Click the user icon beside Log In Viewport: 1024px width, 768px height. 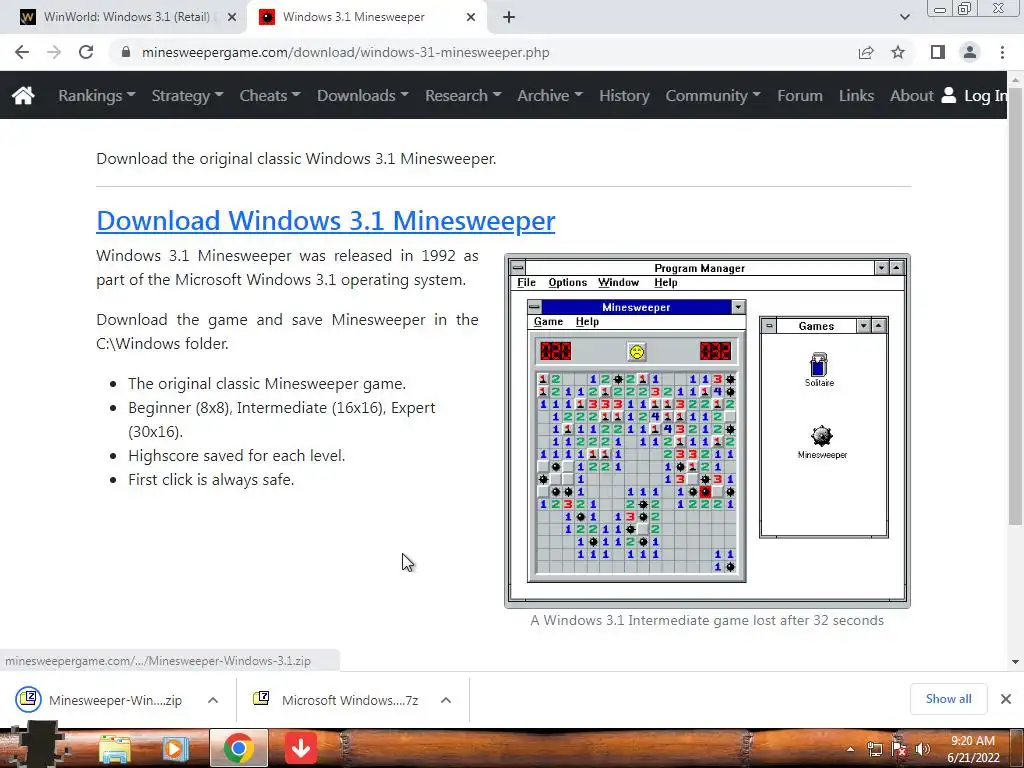(949, 95)
